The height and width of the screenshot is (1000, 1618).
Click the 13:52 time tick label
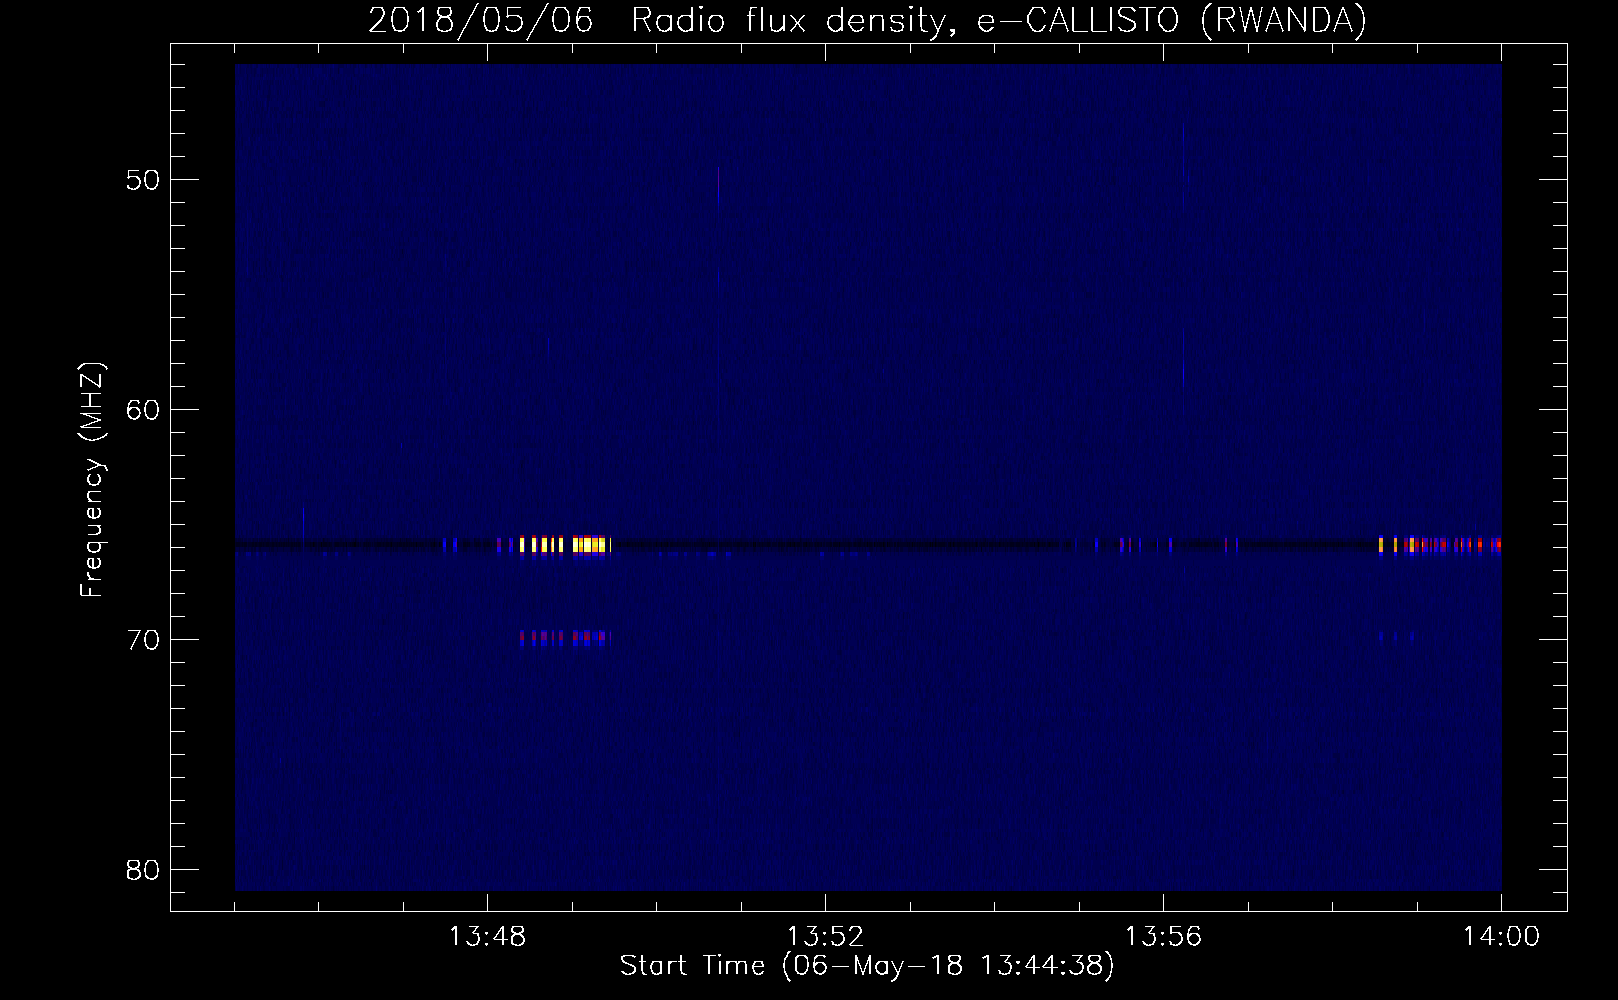(x=825, y=937)
